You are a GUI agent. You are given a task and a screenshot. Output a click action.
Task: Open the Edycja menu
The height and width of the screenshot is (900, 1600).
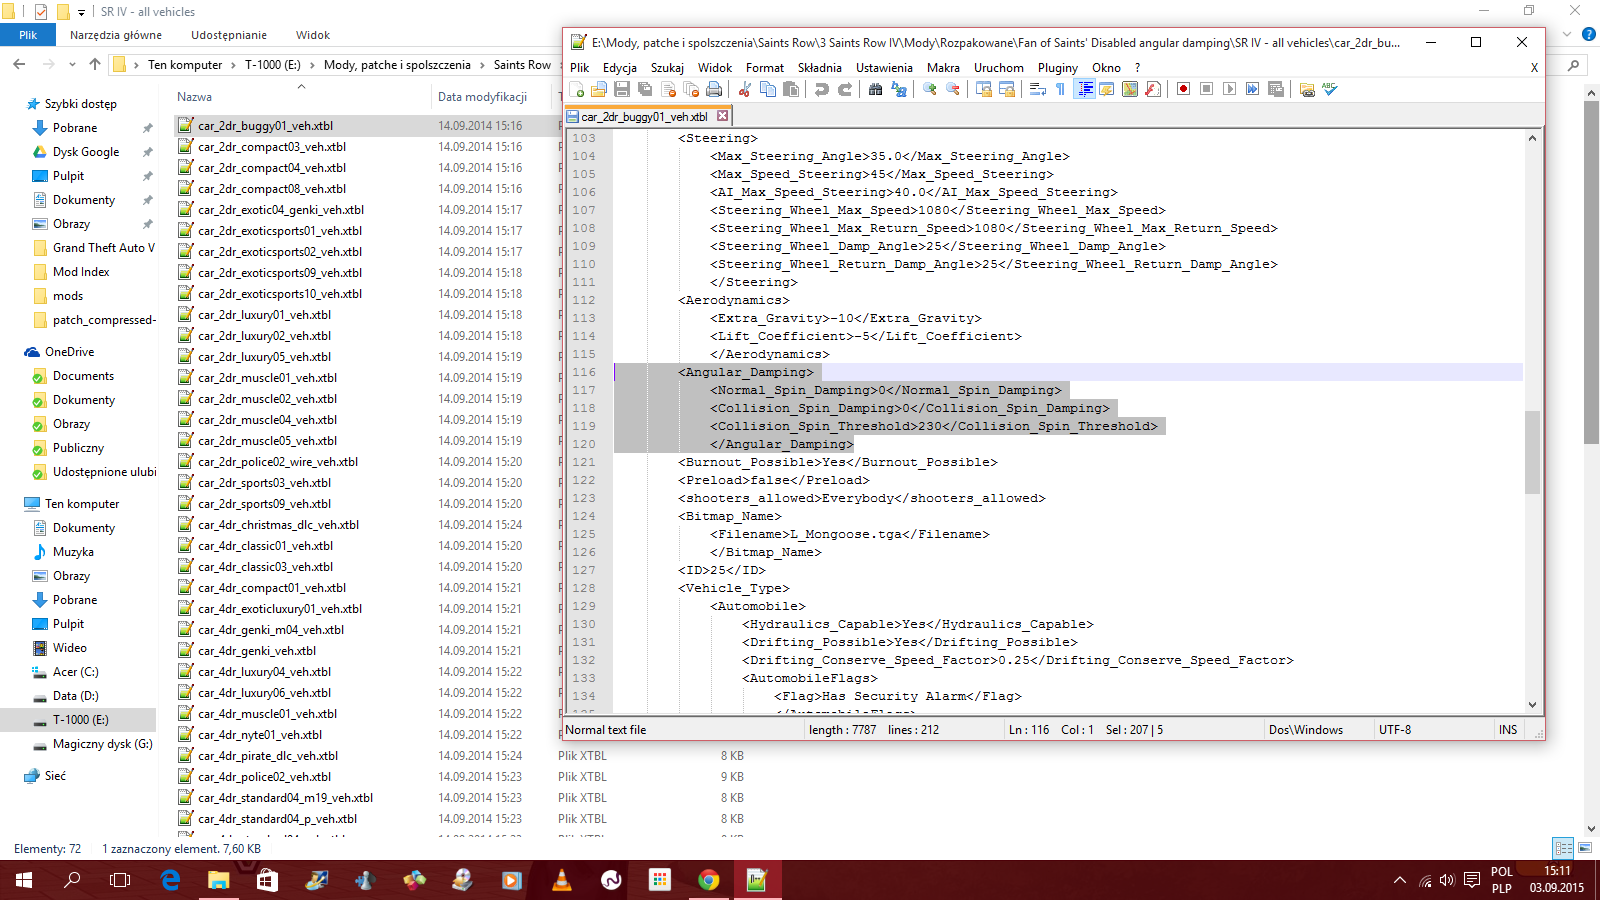tap(620, 68)
